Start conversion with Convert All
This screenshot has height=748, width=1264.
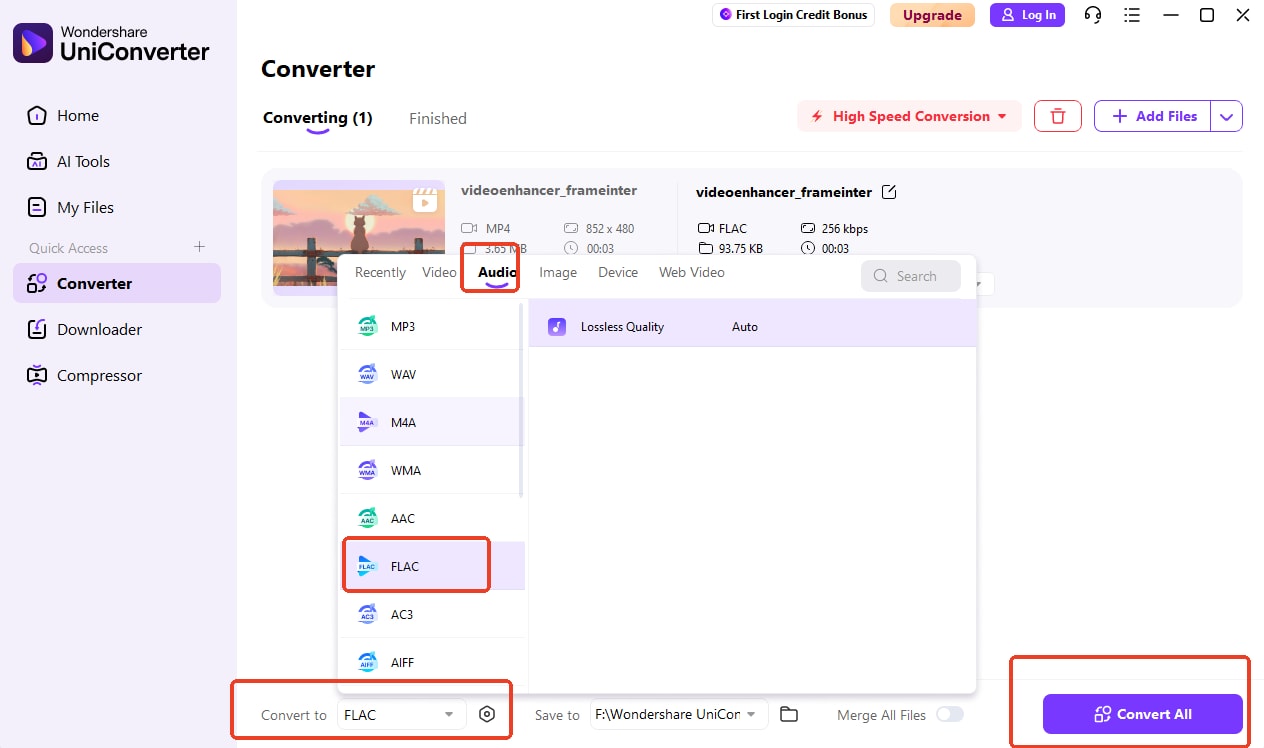click(1141, 714)
